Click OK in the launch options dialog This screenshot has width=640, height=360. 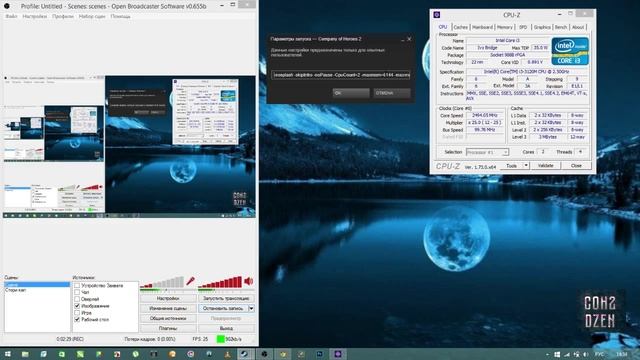(351, 93)
